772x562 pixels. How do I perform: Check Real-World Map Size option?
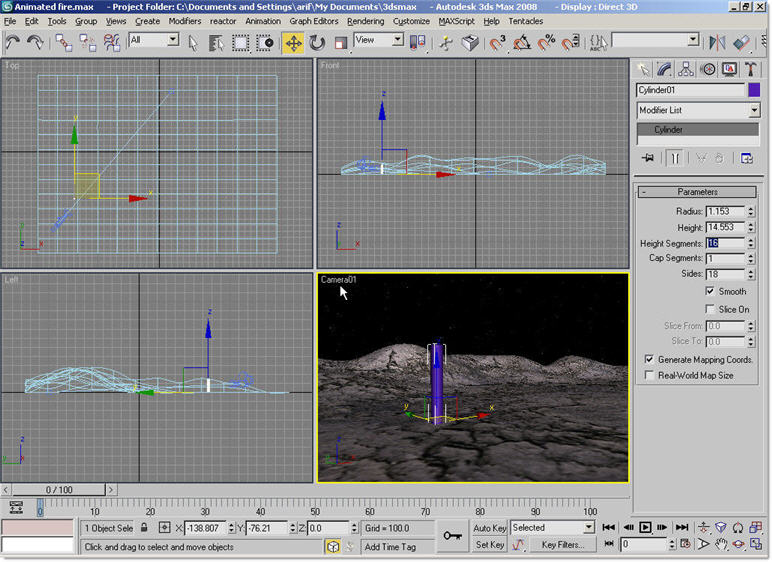pyautogui.click(x=649, y=376)
